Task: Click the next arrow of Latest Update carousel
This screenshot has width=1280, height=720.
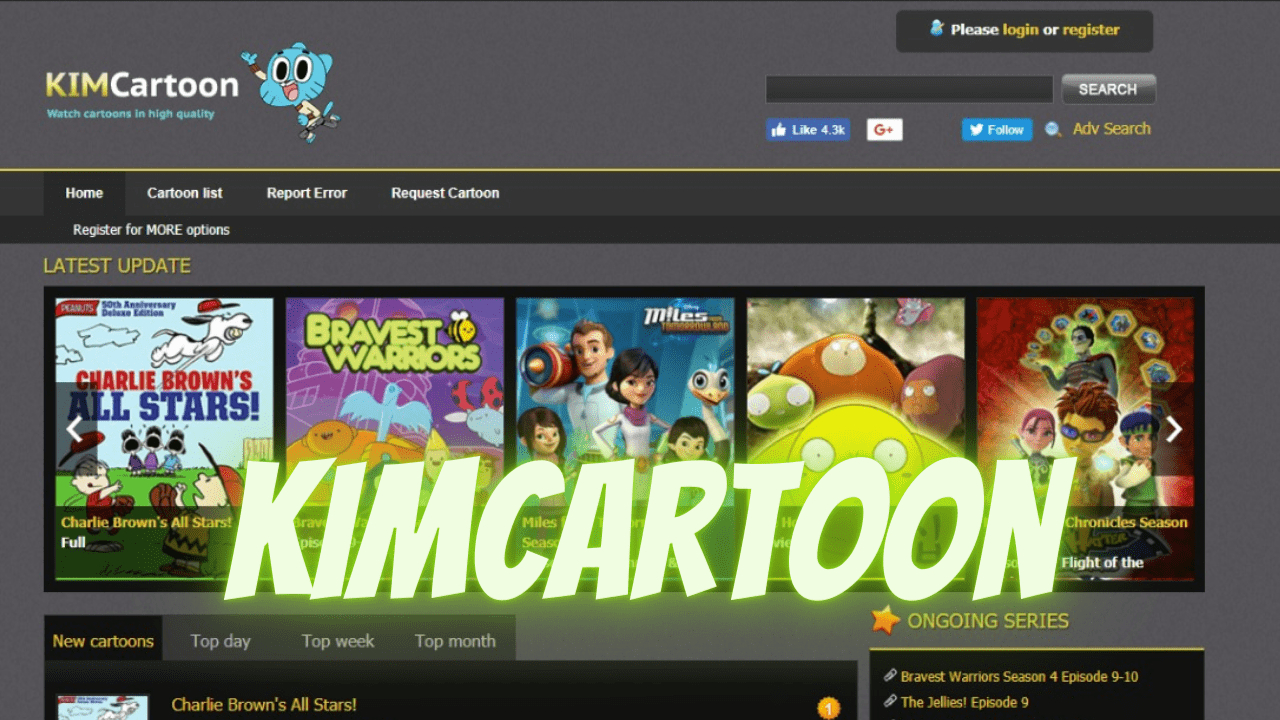Action: click(x=1174, y=430)
